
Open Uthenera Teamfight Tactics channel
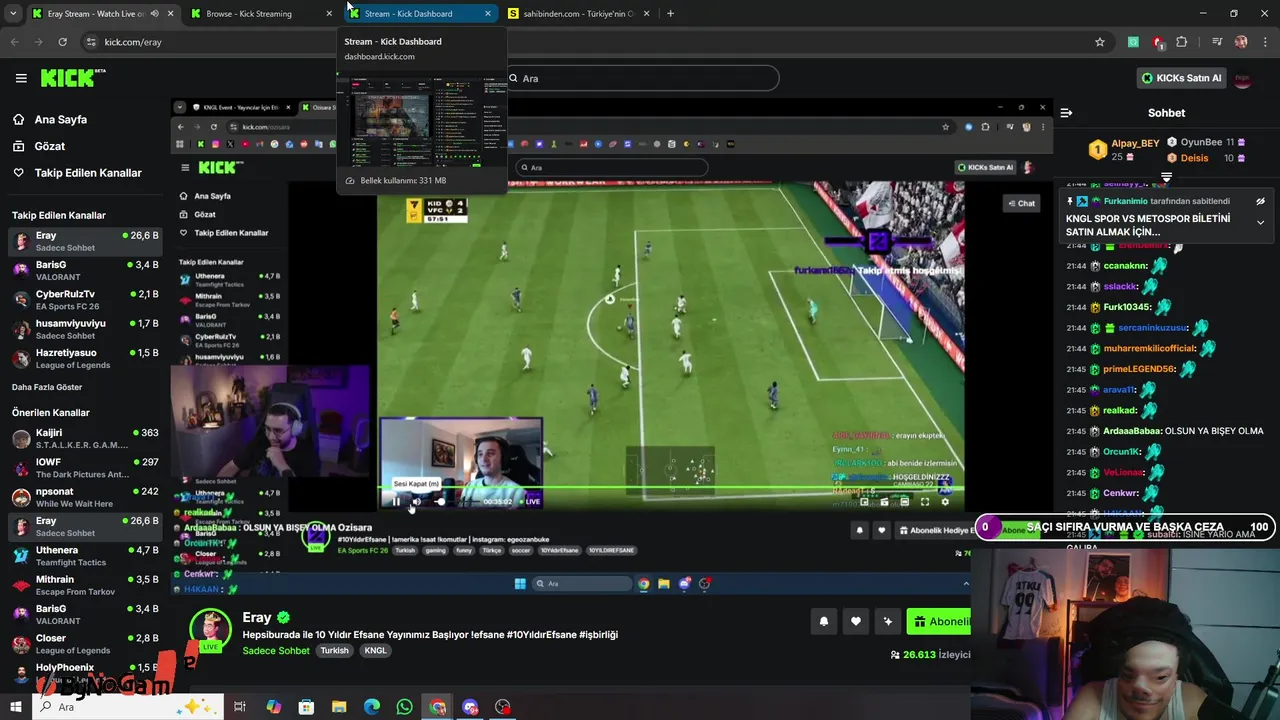click(x=84, y=556)
